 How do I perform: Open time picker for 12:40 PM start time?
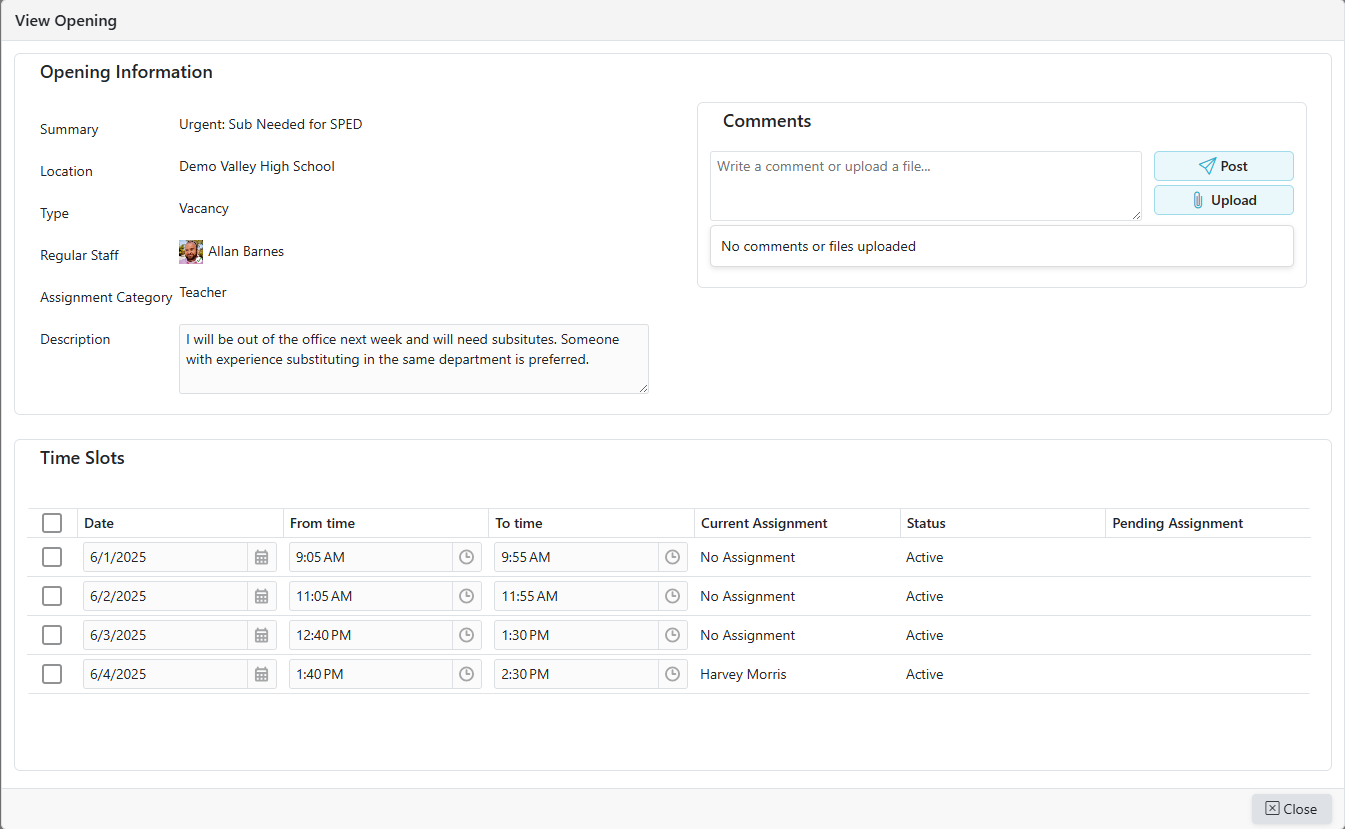tap(466, 635)
